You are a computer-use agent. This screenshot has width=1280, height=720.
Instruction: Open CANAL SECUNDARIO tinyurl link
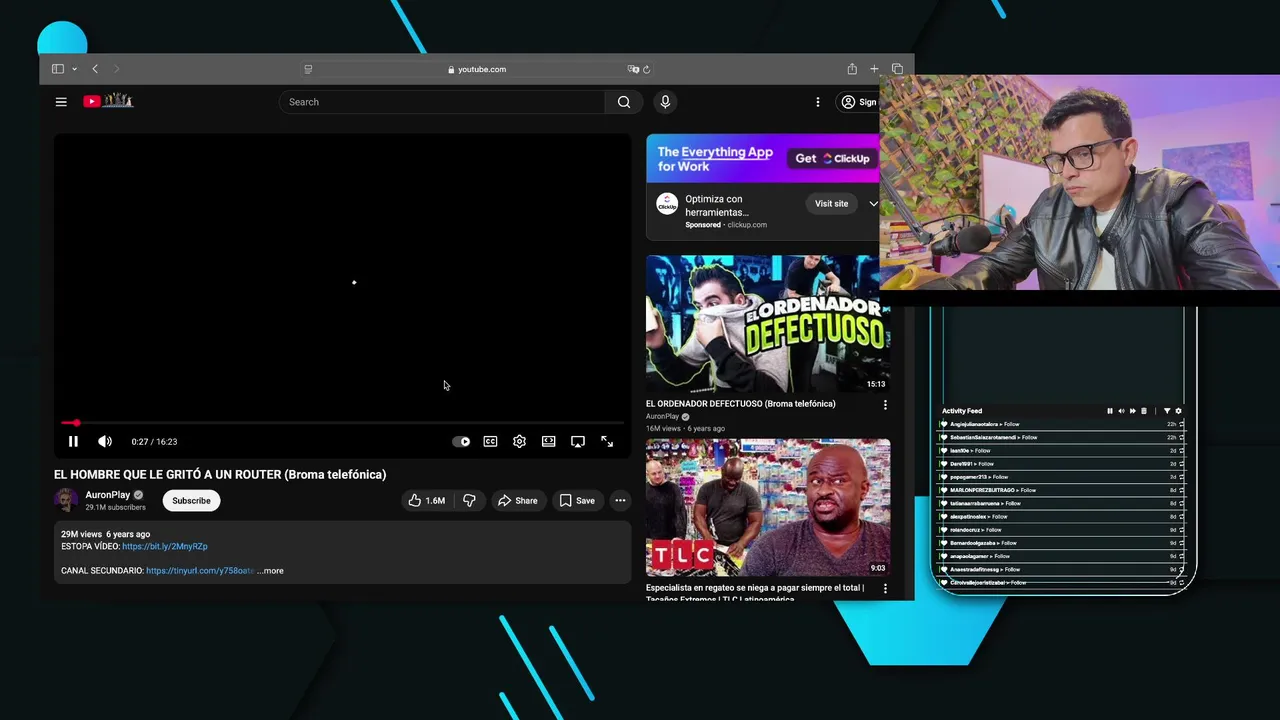click(200, 571)
